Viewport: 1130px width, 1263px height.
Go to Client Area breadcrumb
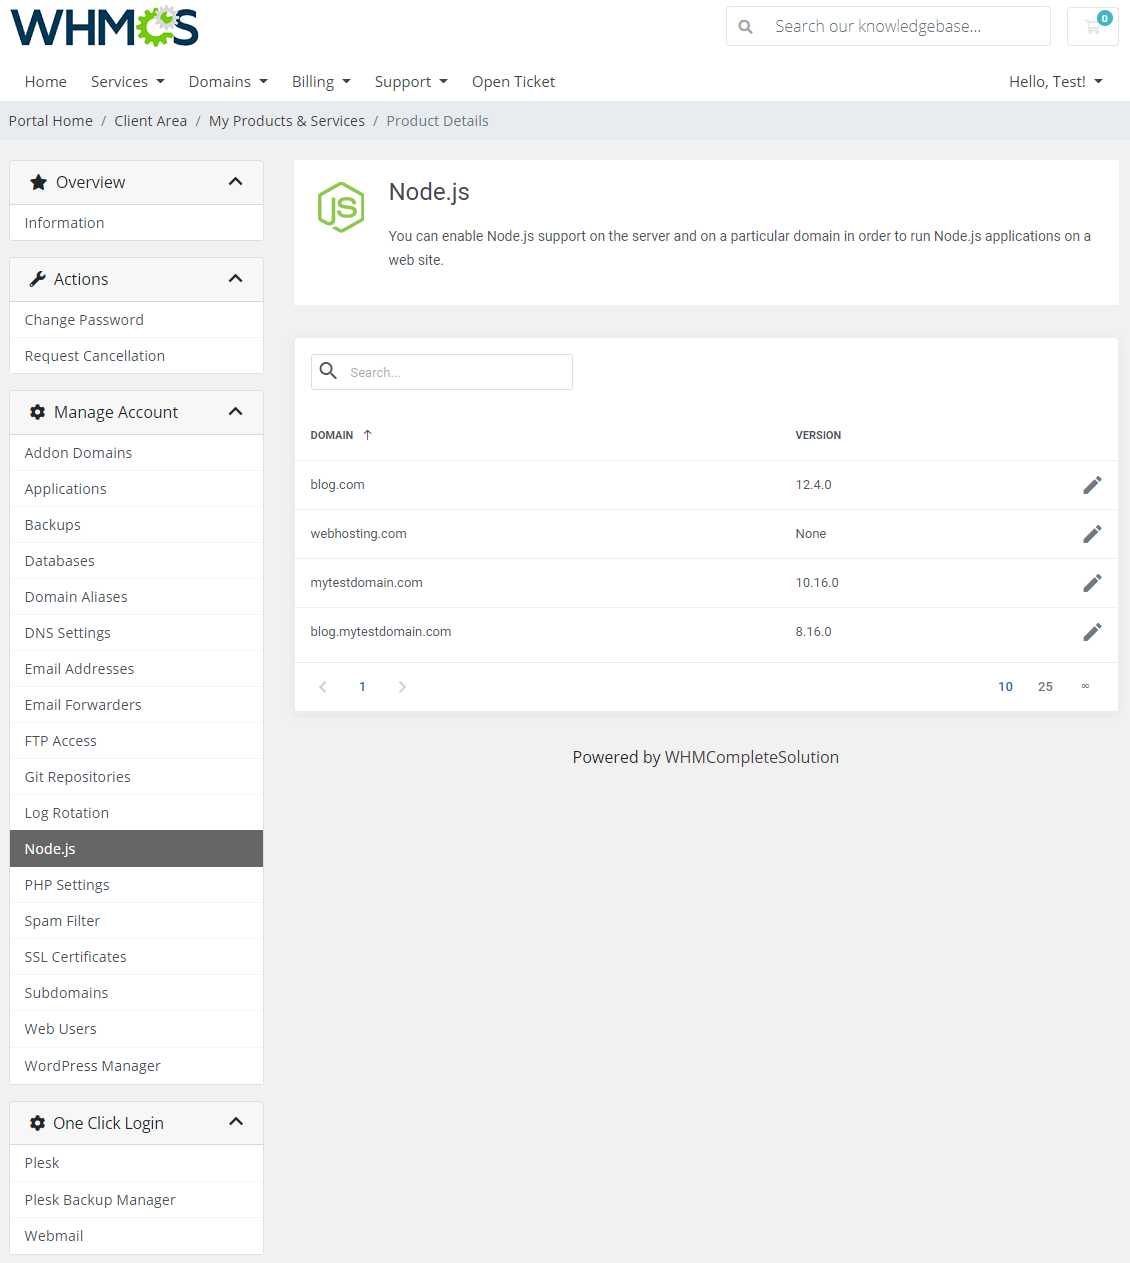[150, 121]
